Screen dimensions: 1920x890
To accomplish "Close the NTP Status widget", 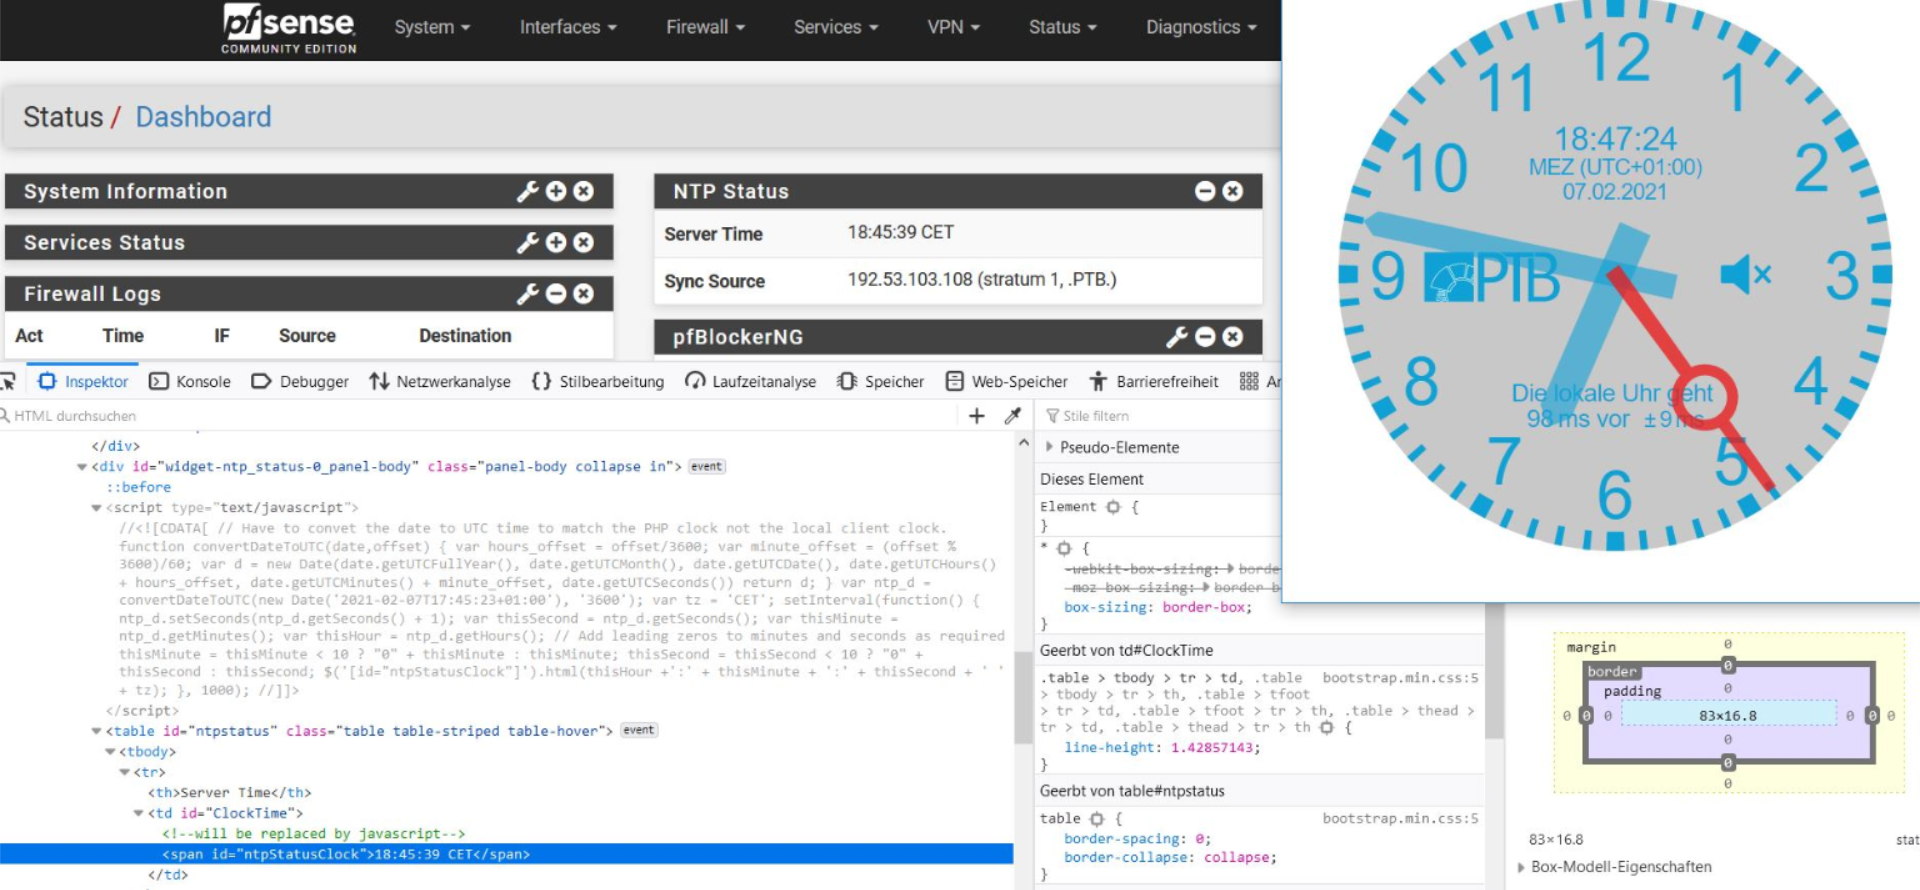I will pos(1233,191).
